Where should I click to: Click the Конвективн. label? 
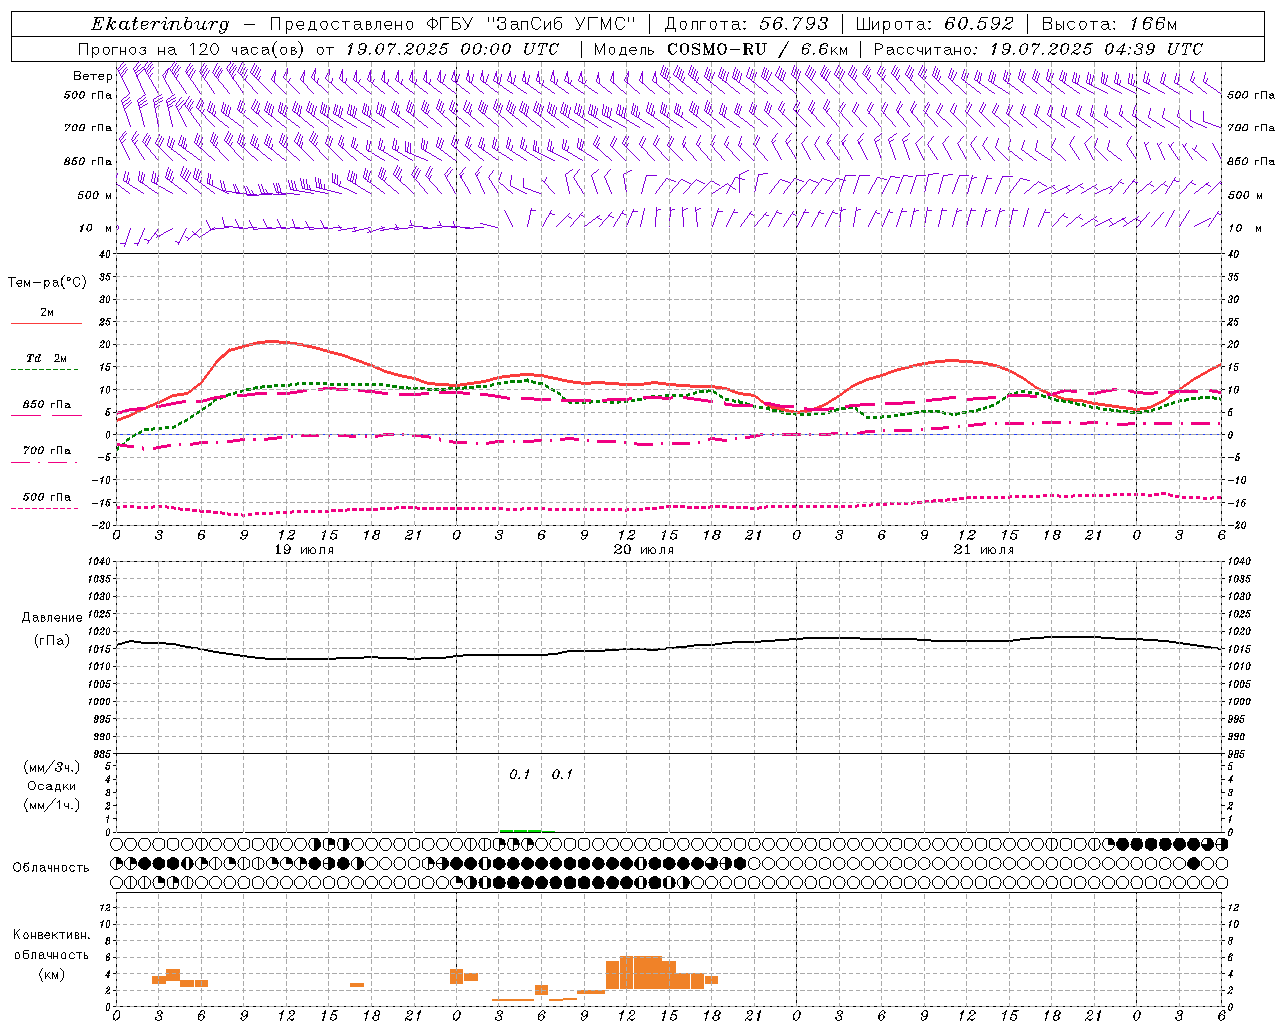click(x=51, y=935)
